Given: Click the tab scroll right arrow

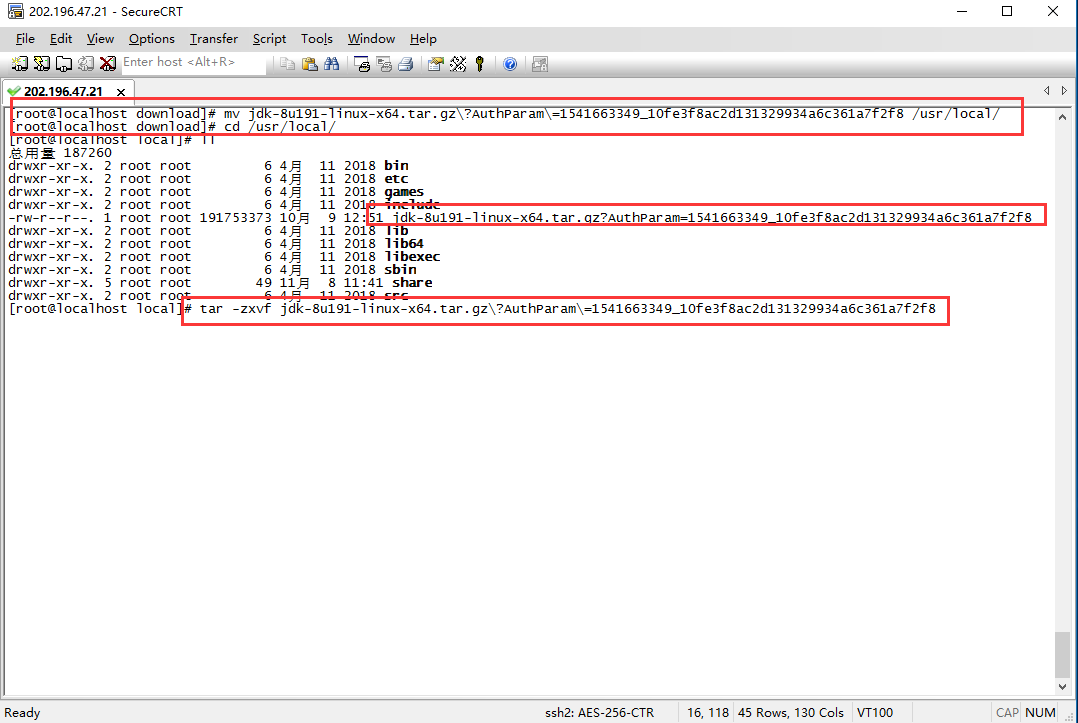Looking at the screenshot, I should pos(1064,91).
